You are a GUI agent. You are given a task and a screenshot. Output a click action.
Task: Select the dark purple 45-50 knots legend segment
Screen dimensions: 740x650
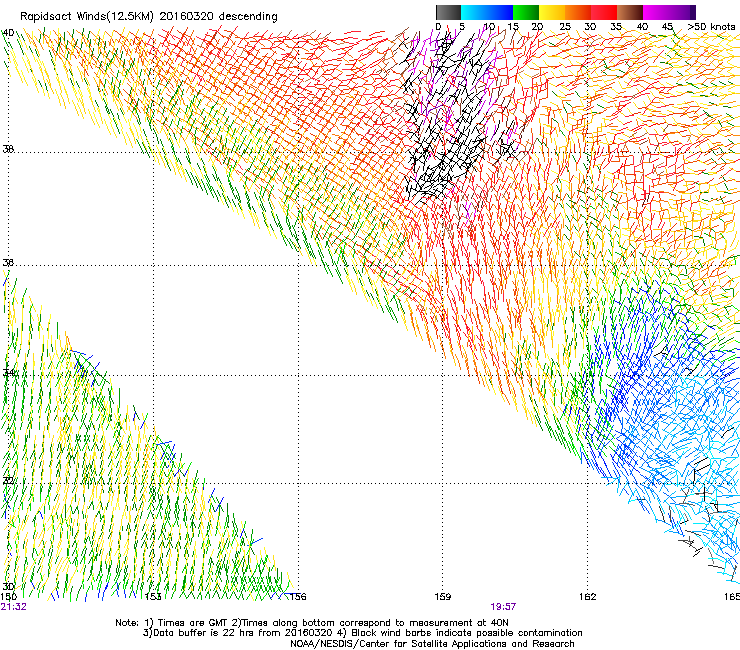click(682, 12)
